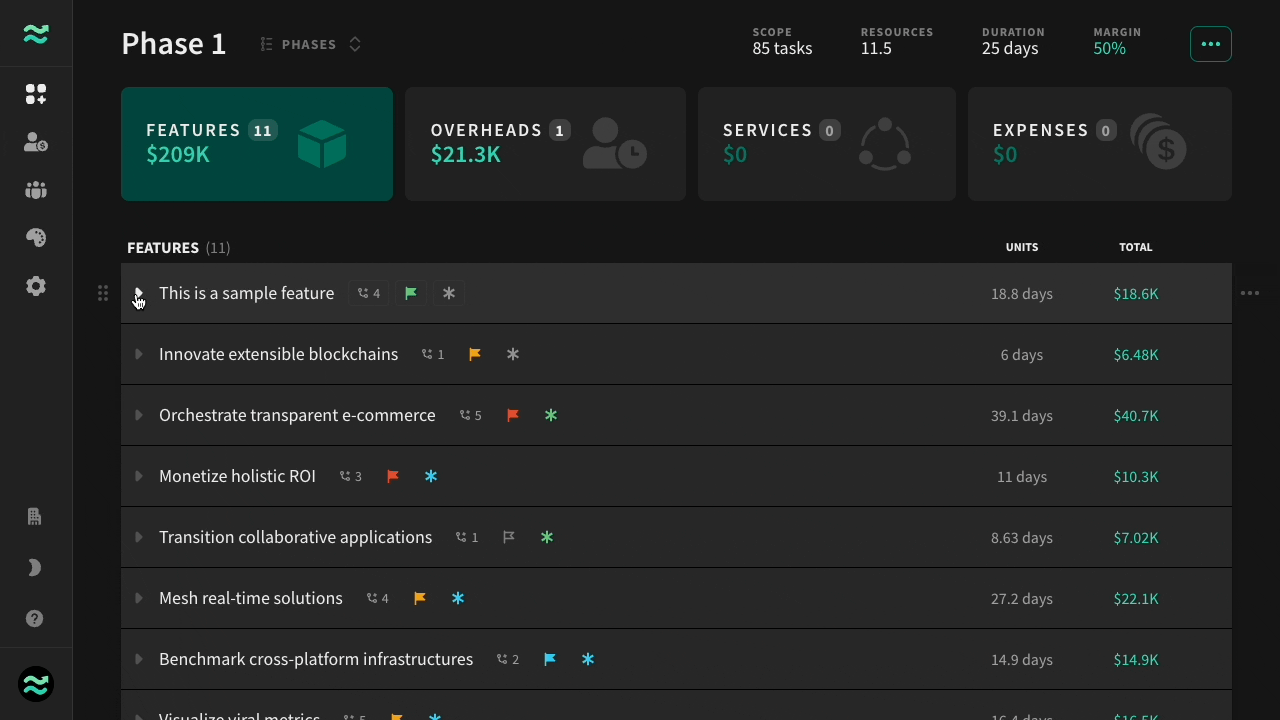
Task: Toggle dark mode moon icon
Action: [x=35, y=568]
